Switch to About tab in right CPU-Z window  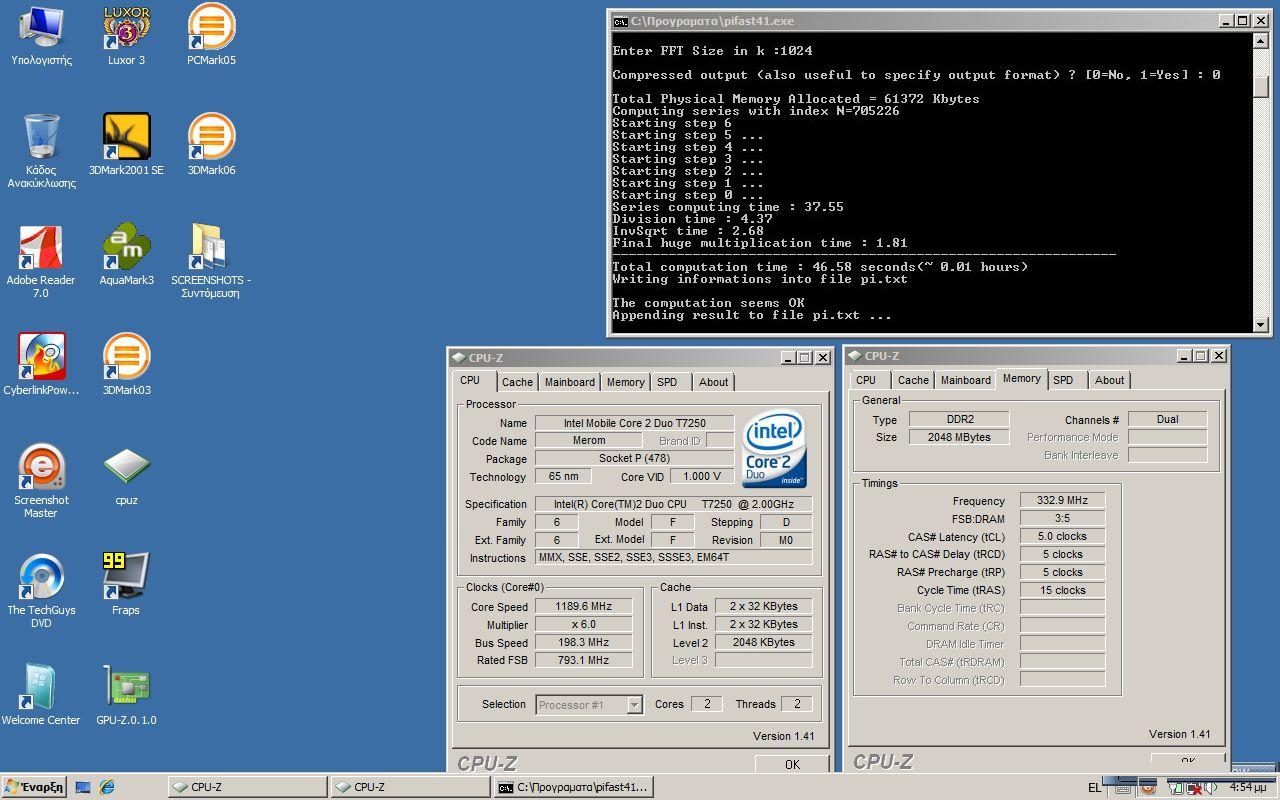click(x=1109, y=380)
